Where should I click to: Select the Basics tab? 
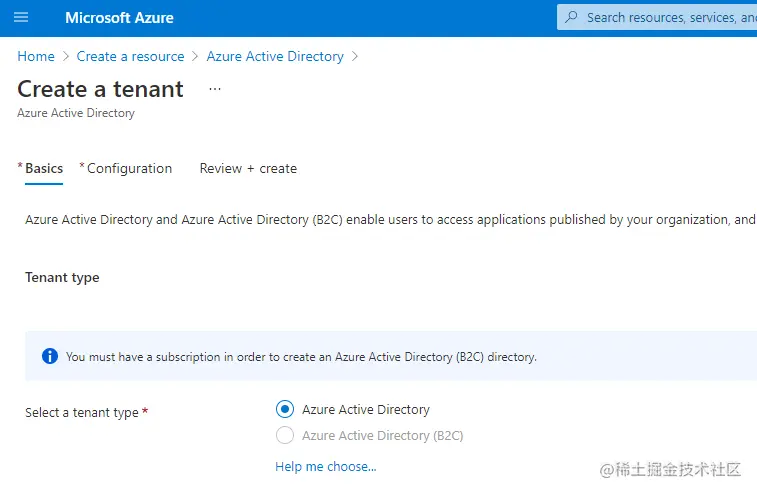click(44, 169)
